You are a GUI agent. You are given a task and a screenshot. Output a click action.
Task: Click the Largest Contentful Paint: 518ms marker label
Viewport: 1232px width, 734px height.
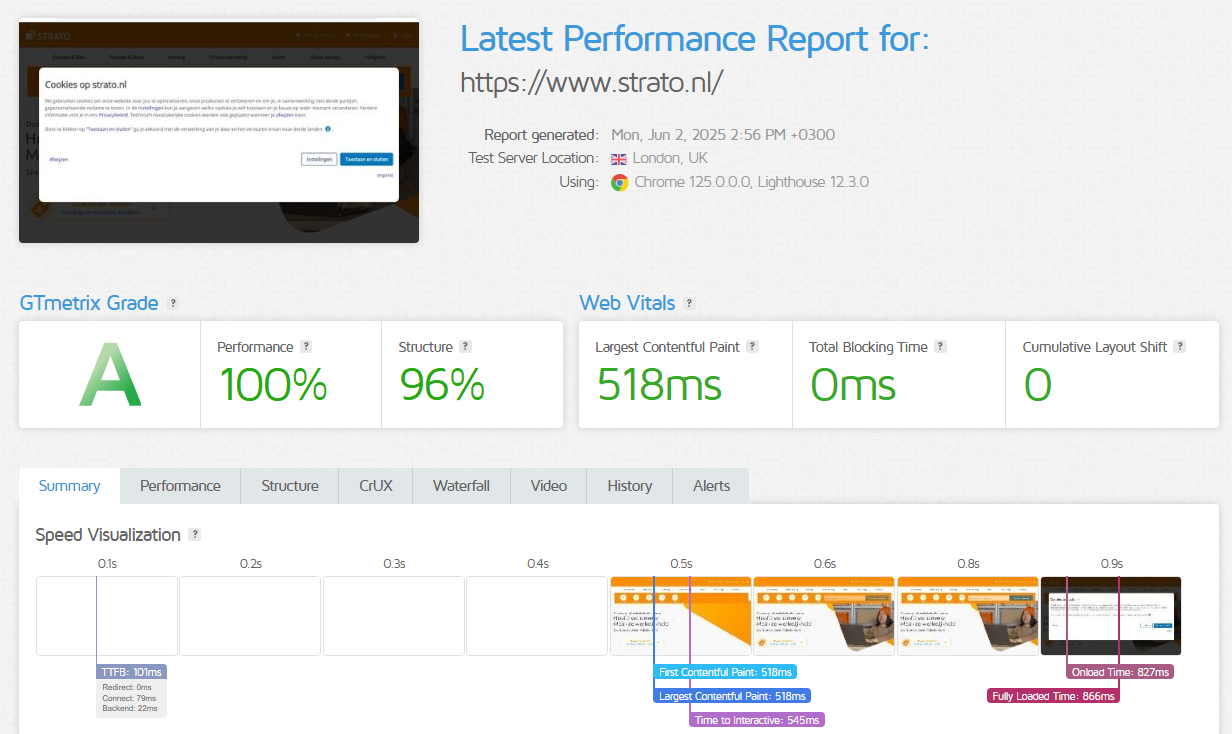pyautogui.click(x=732, y=695)
